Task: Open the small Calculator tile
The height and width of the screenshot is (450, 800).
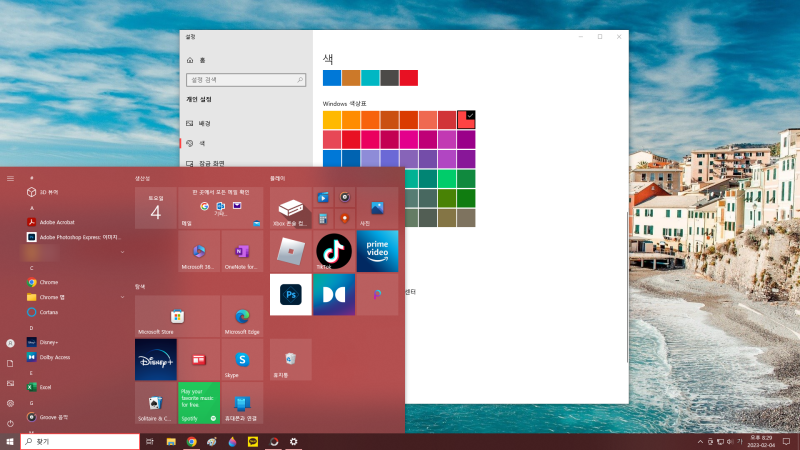Action: click(323, 219)
